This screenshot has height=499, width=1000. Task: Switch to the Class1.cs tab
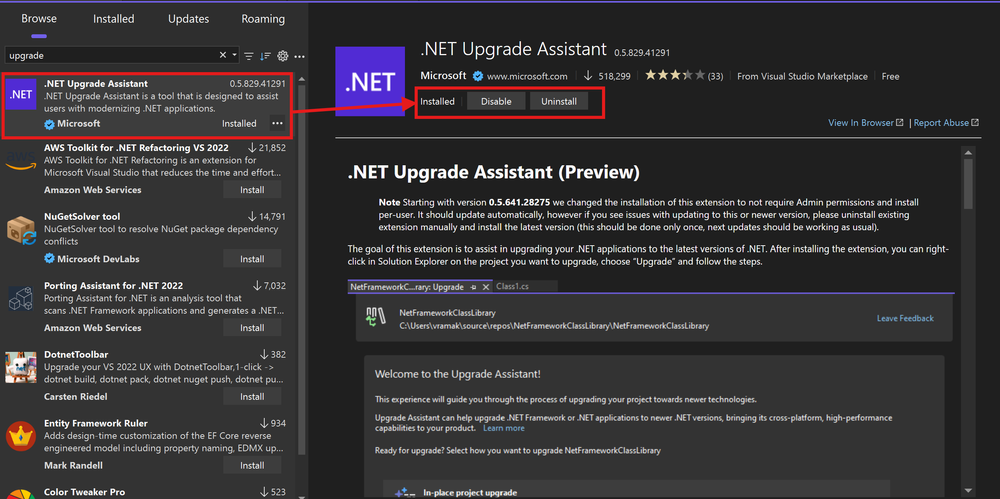[x=512, y=287]
